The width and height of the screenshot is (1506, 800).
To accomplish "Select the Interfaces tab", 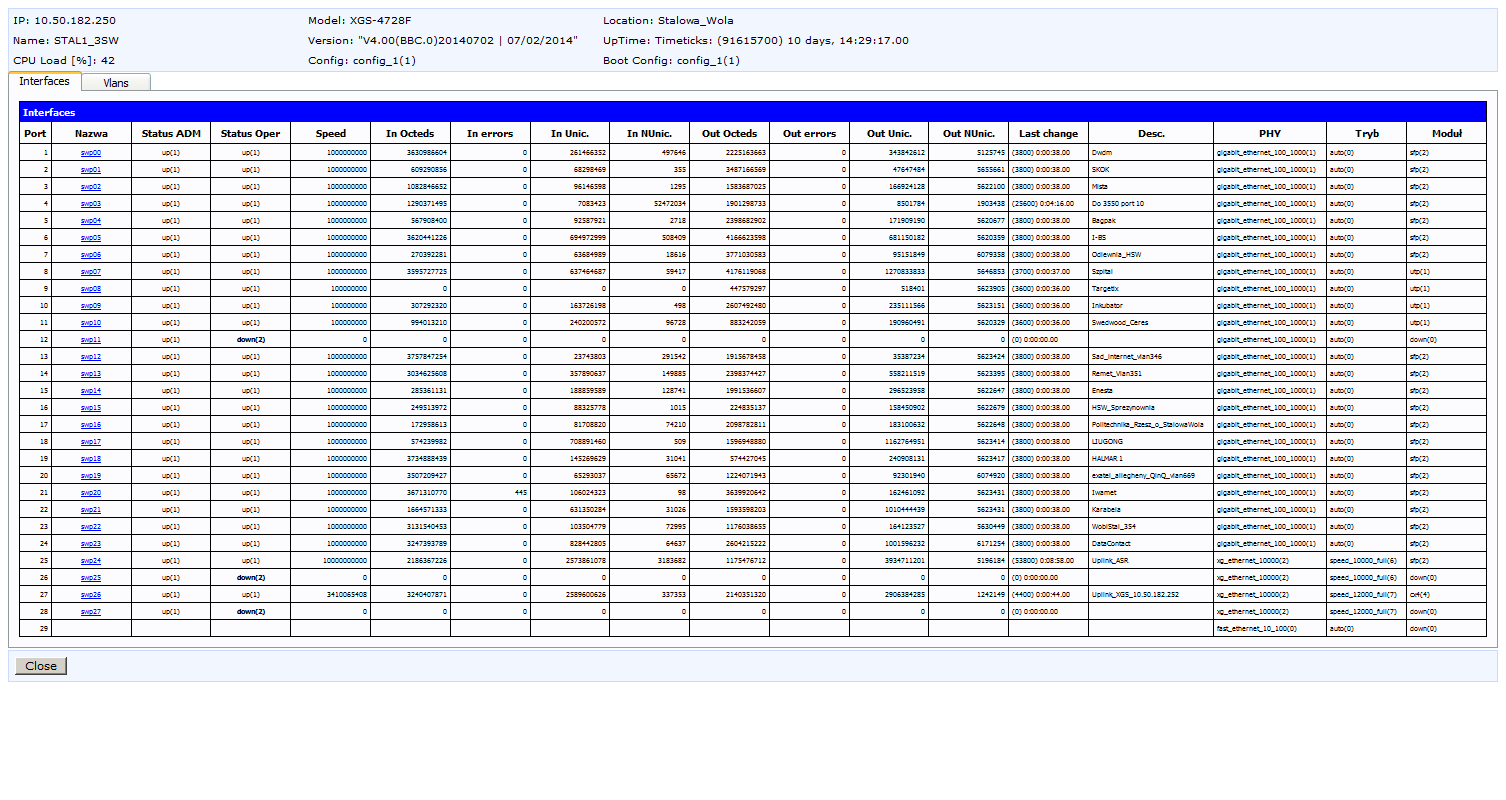I will pyautogui.click(x=45, y=81).
